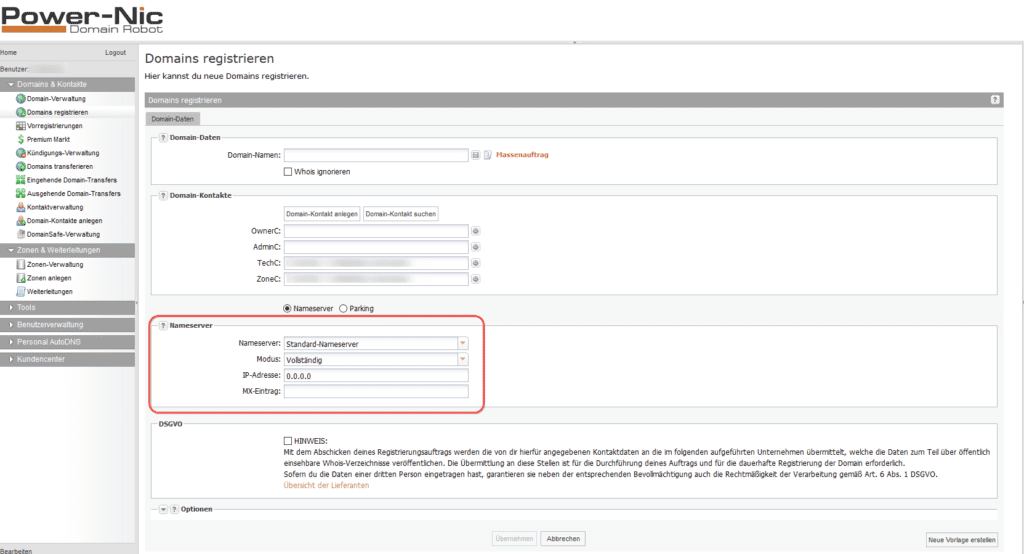The image size is (1024, 554).
Task: Expand the Personal AutoDNS section
Action: [x=67, y=342]
